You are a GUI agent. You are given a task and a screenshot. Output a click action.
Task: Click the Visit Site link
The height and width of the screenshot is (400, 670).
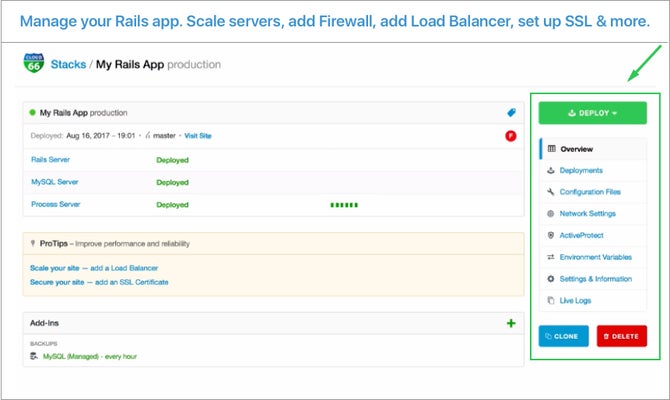[198, 135]
